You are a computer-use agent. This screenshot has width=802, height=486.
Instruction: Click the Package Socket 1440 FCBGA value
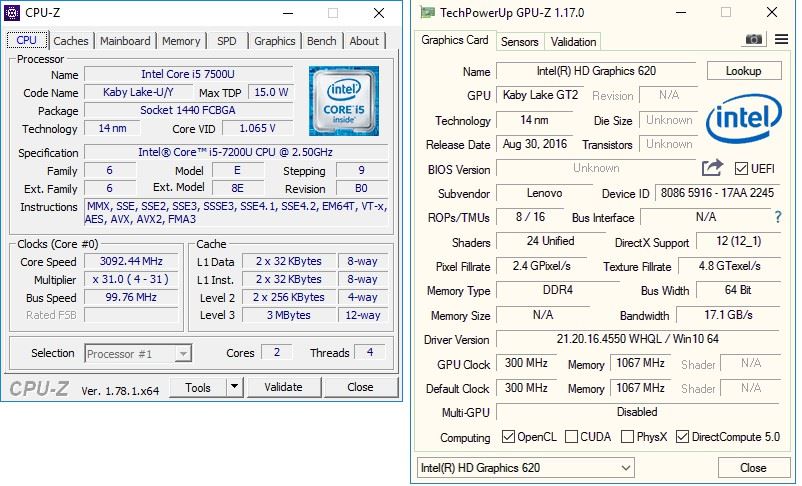click(189, 110)
